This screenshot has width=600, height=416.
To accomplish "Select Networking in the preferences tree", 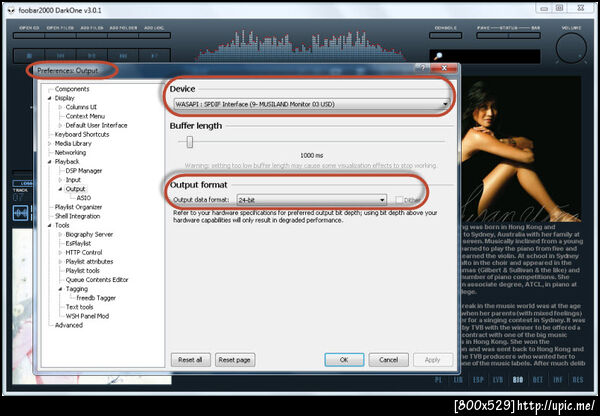I will coord(70,152).
